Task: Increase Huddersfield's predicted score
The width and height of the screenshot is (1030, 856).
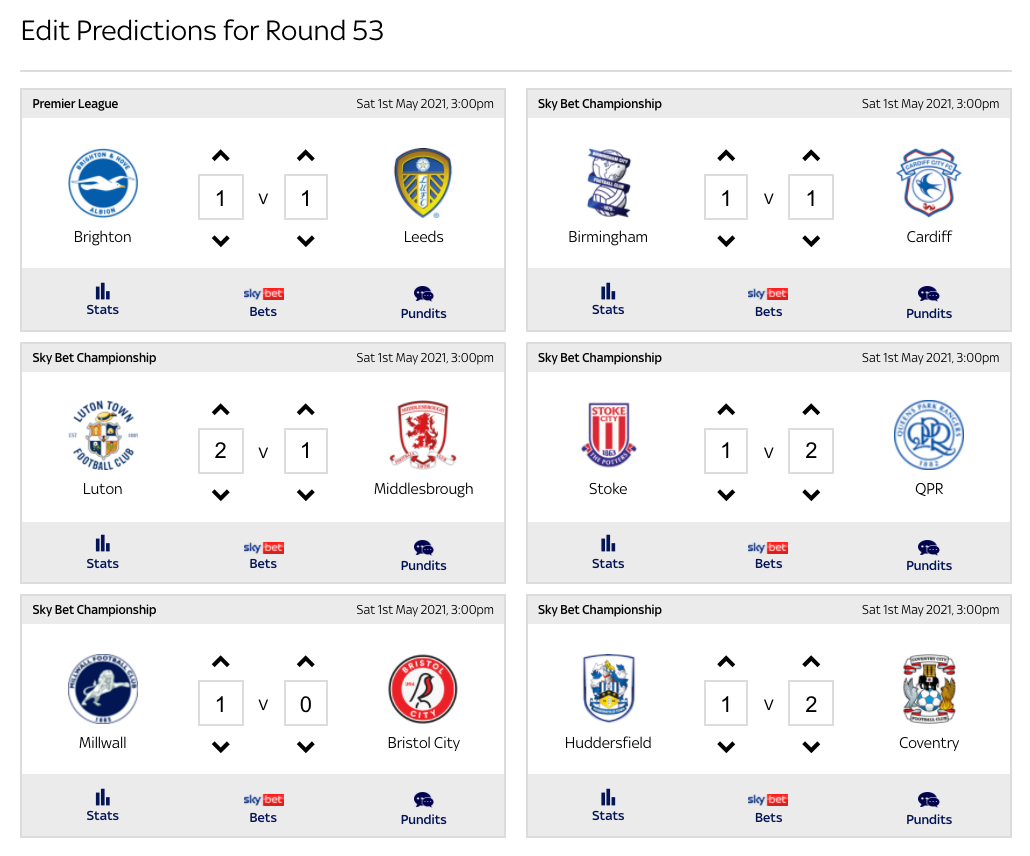Action: tap(726, 662)
